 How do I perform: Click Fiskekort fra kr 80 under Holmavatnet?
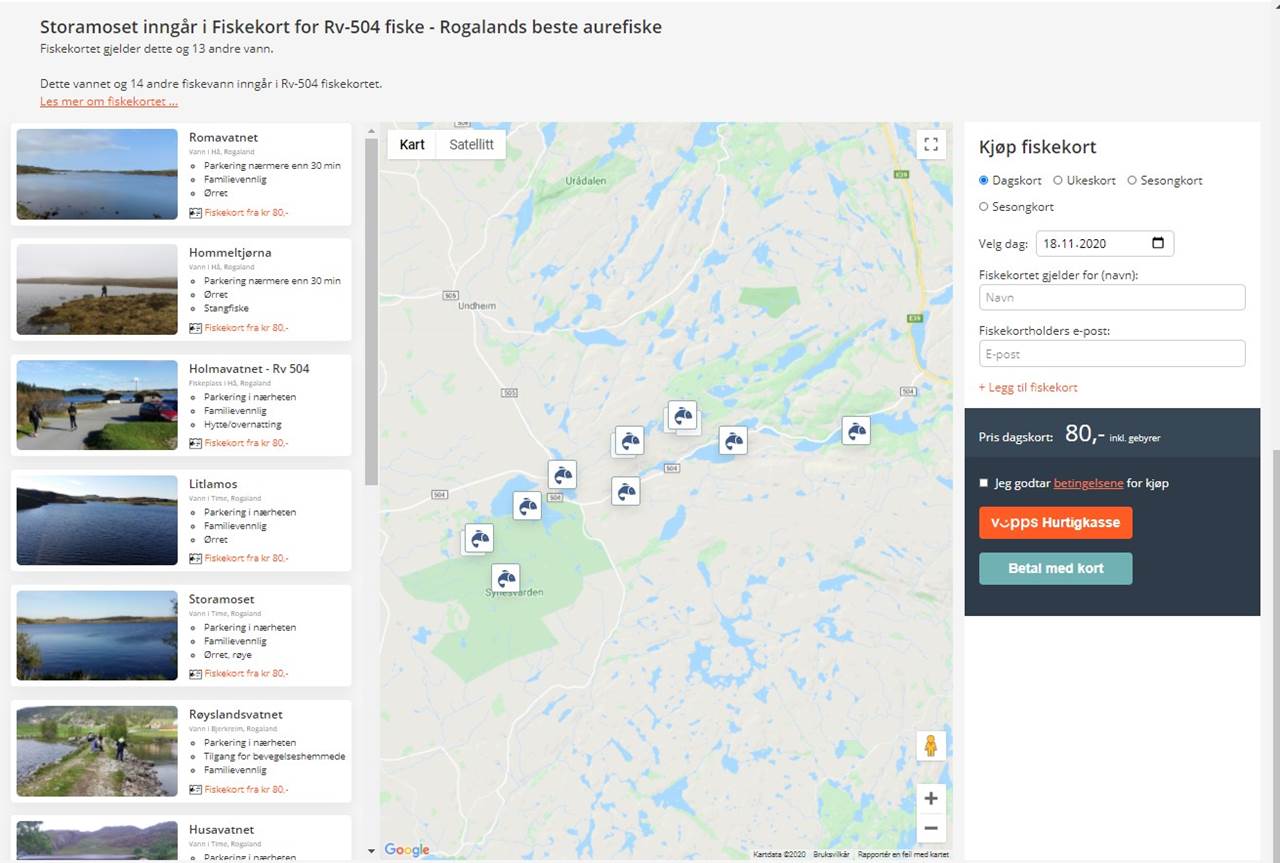(x=246, y=443)
